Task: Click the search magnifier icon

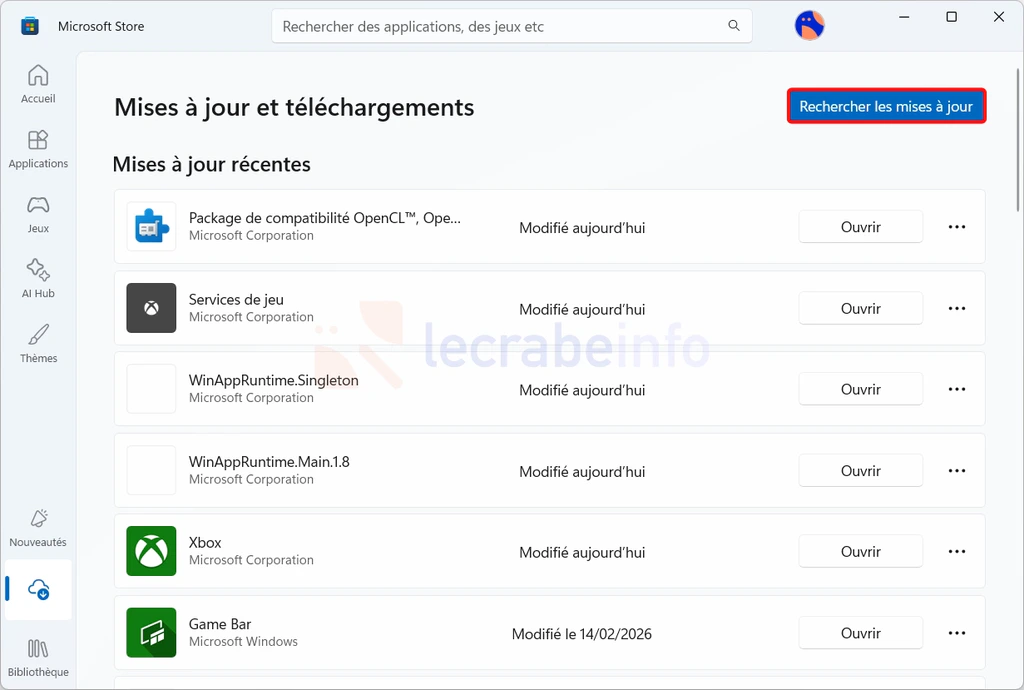Action: (734, 26)
